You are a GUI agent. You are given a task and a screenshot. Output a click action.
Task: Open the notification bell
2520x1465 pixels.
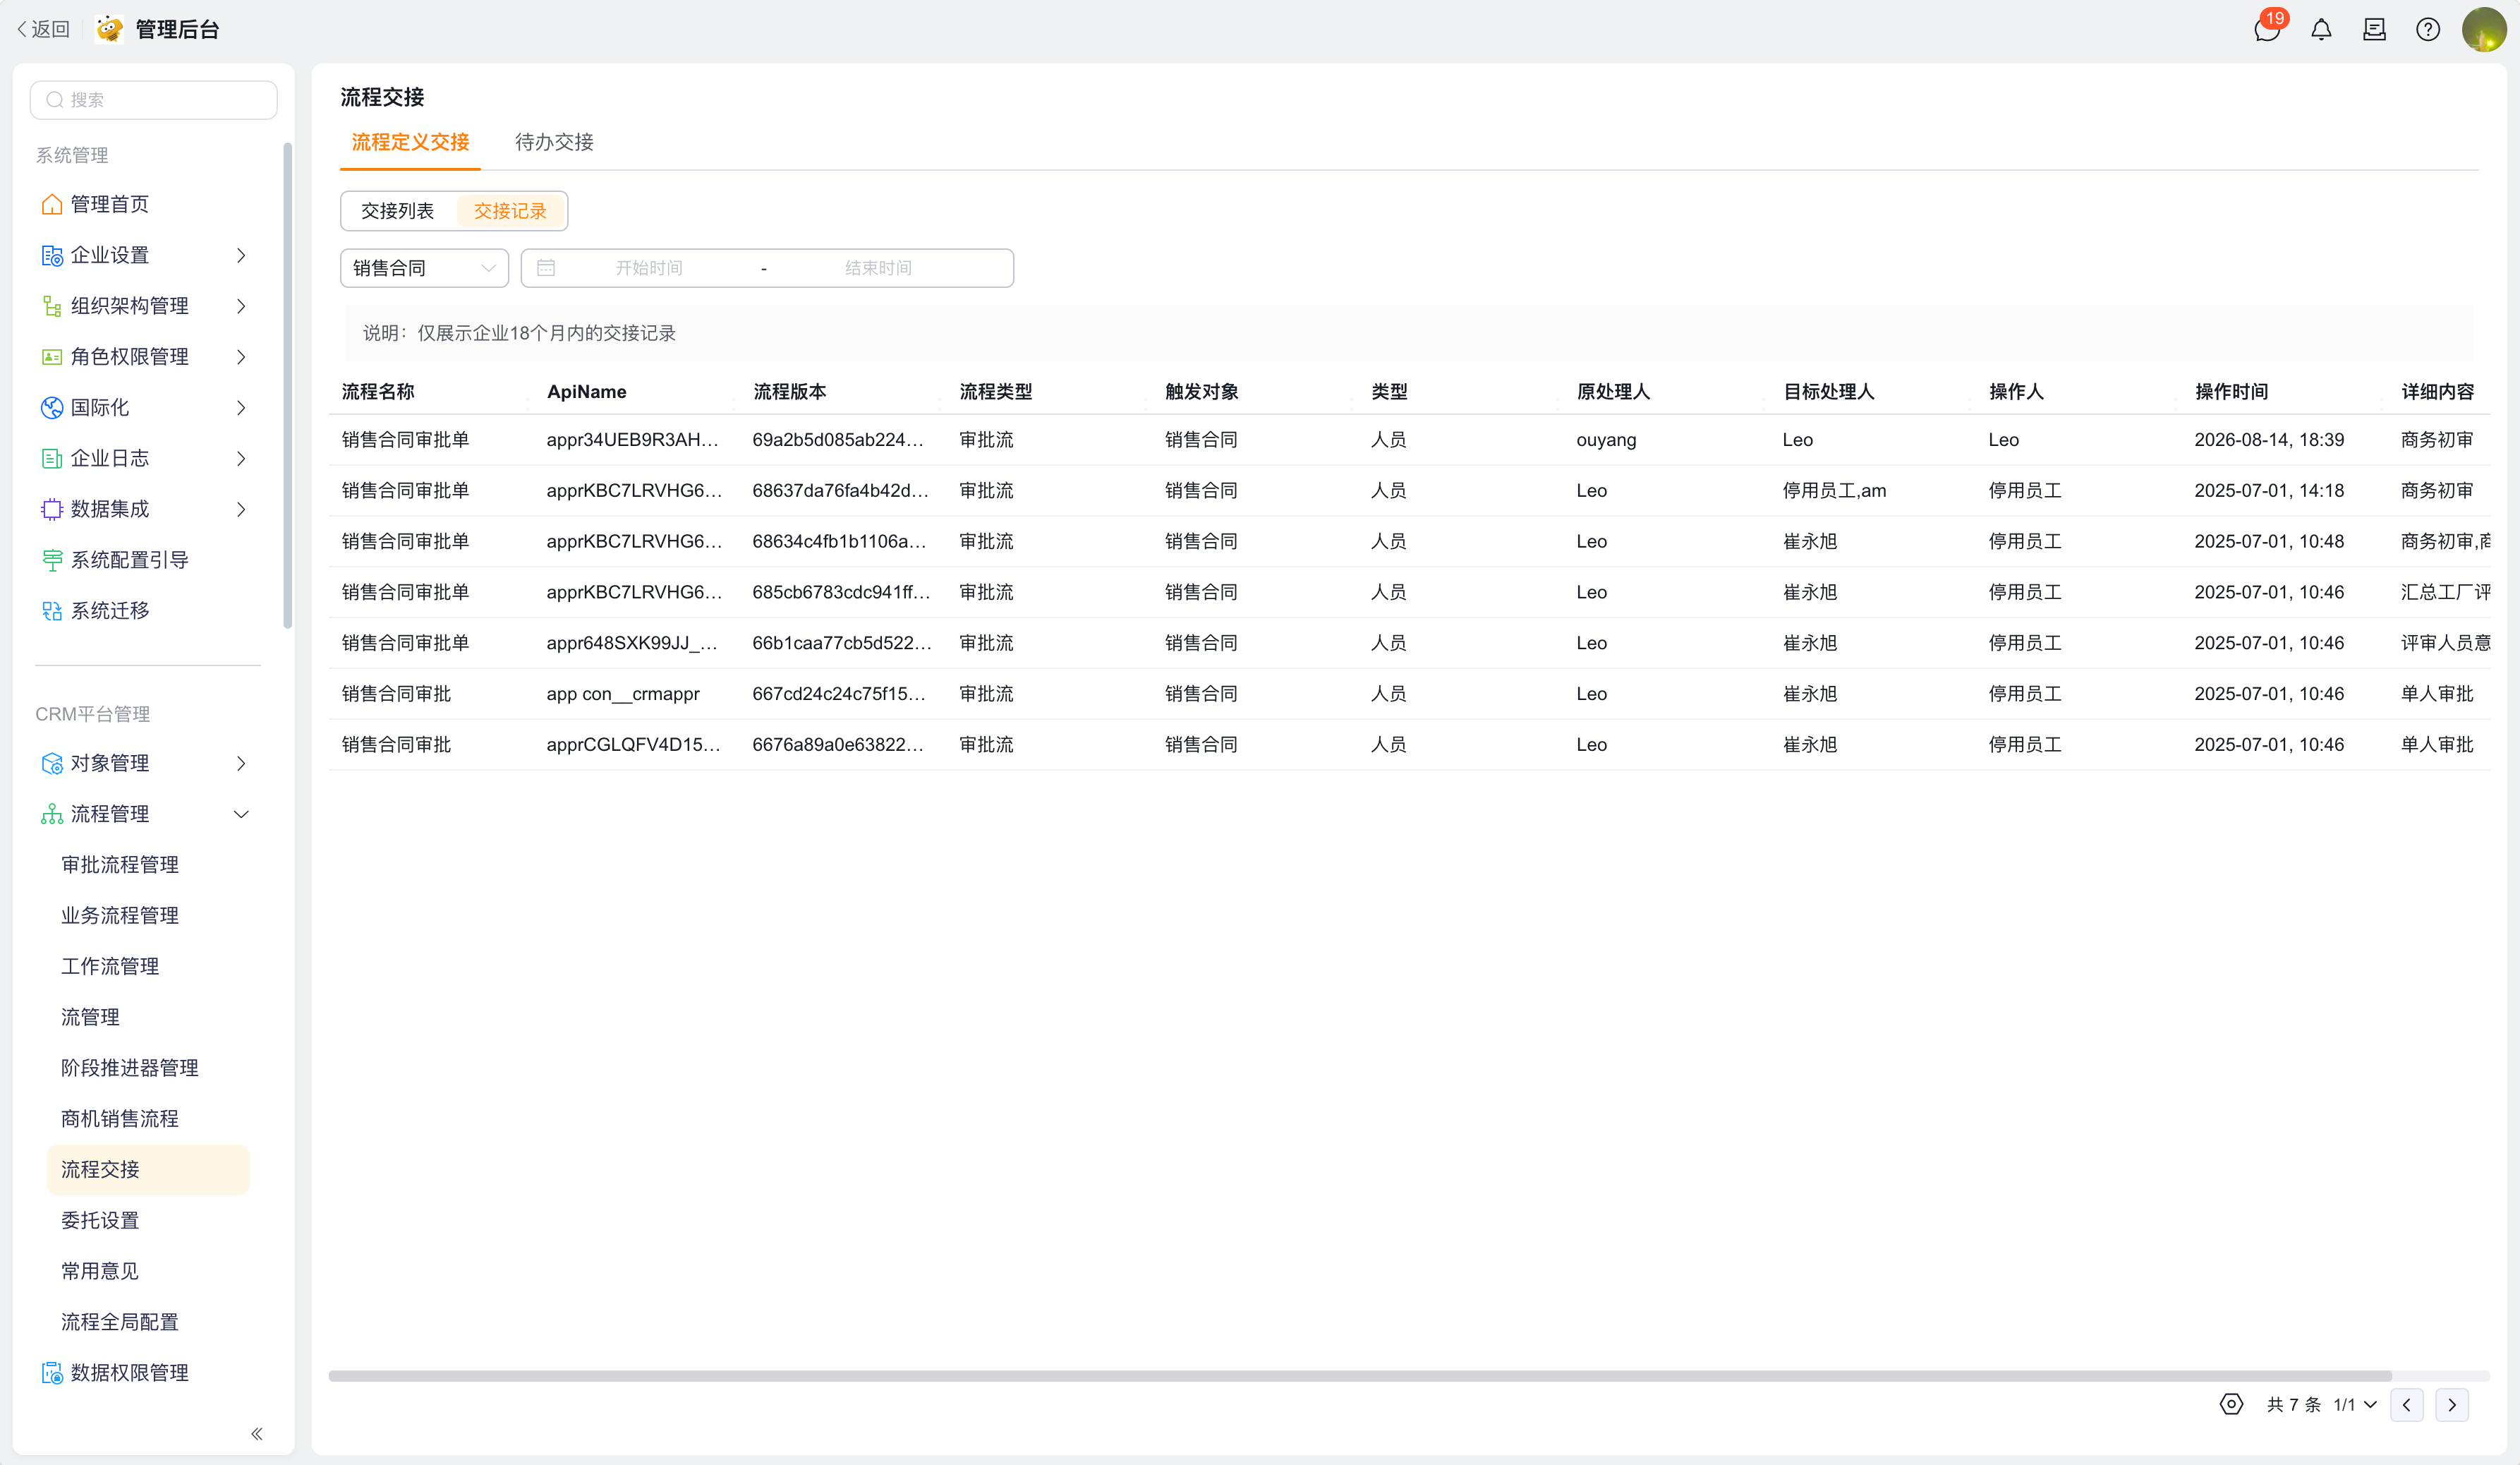(x=2321, y=30)
